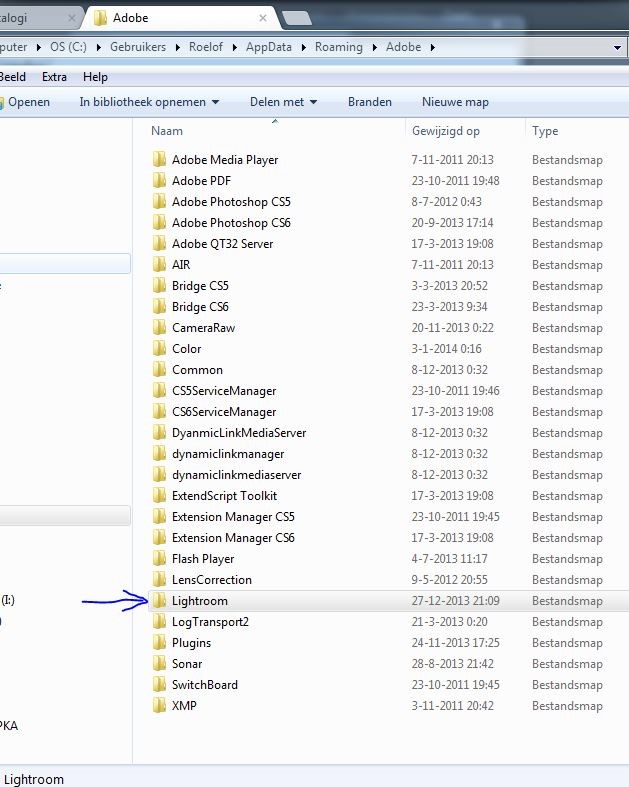Click the date '28-8-2013 21:42' of Sonar
629x787 pixels.
tap(452, 664)
